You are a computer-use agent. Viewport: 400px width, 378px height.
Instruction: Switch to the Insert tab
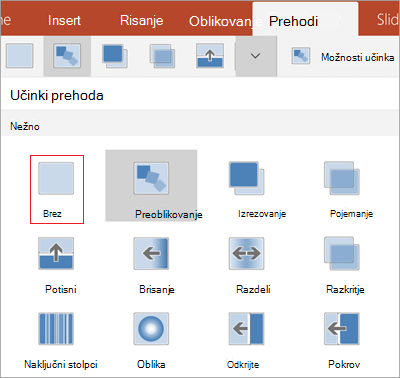[64, 21]
